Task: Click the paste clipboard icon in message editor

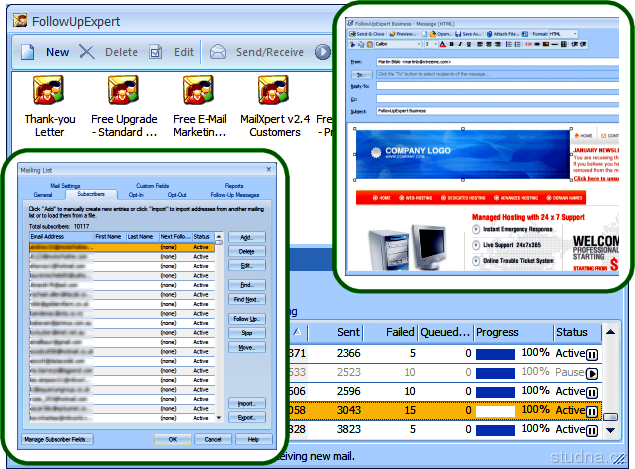Action: 370,44
